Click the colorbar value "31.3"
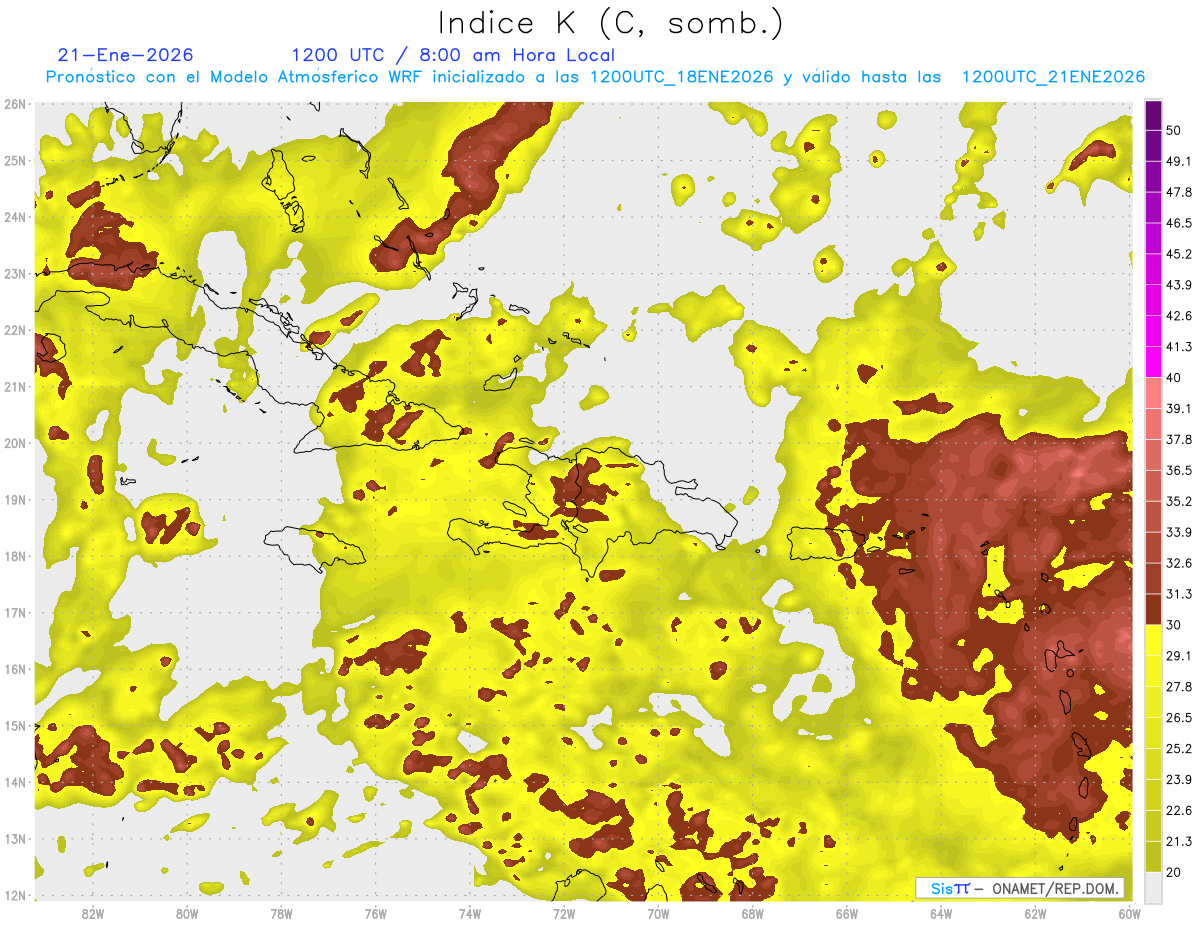Image resolution: width=1200 pixels, height=927 pixels. (x=1179, y=594)
